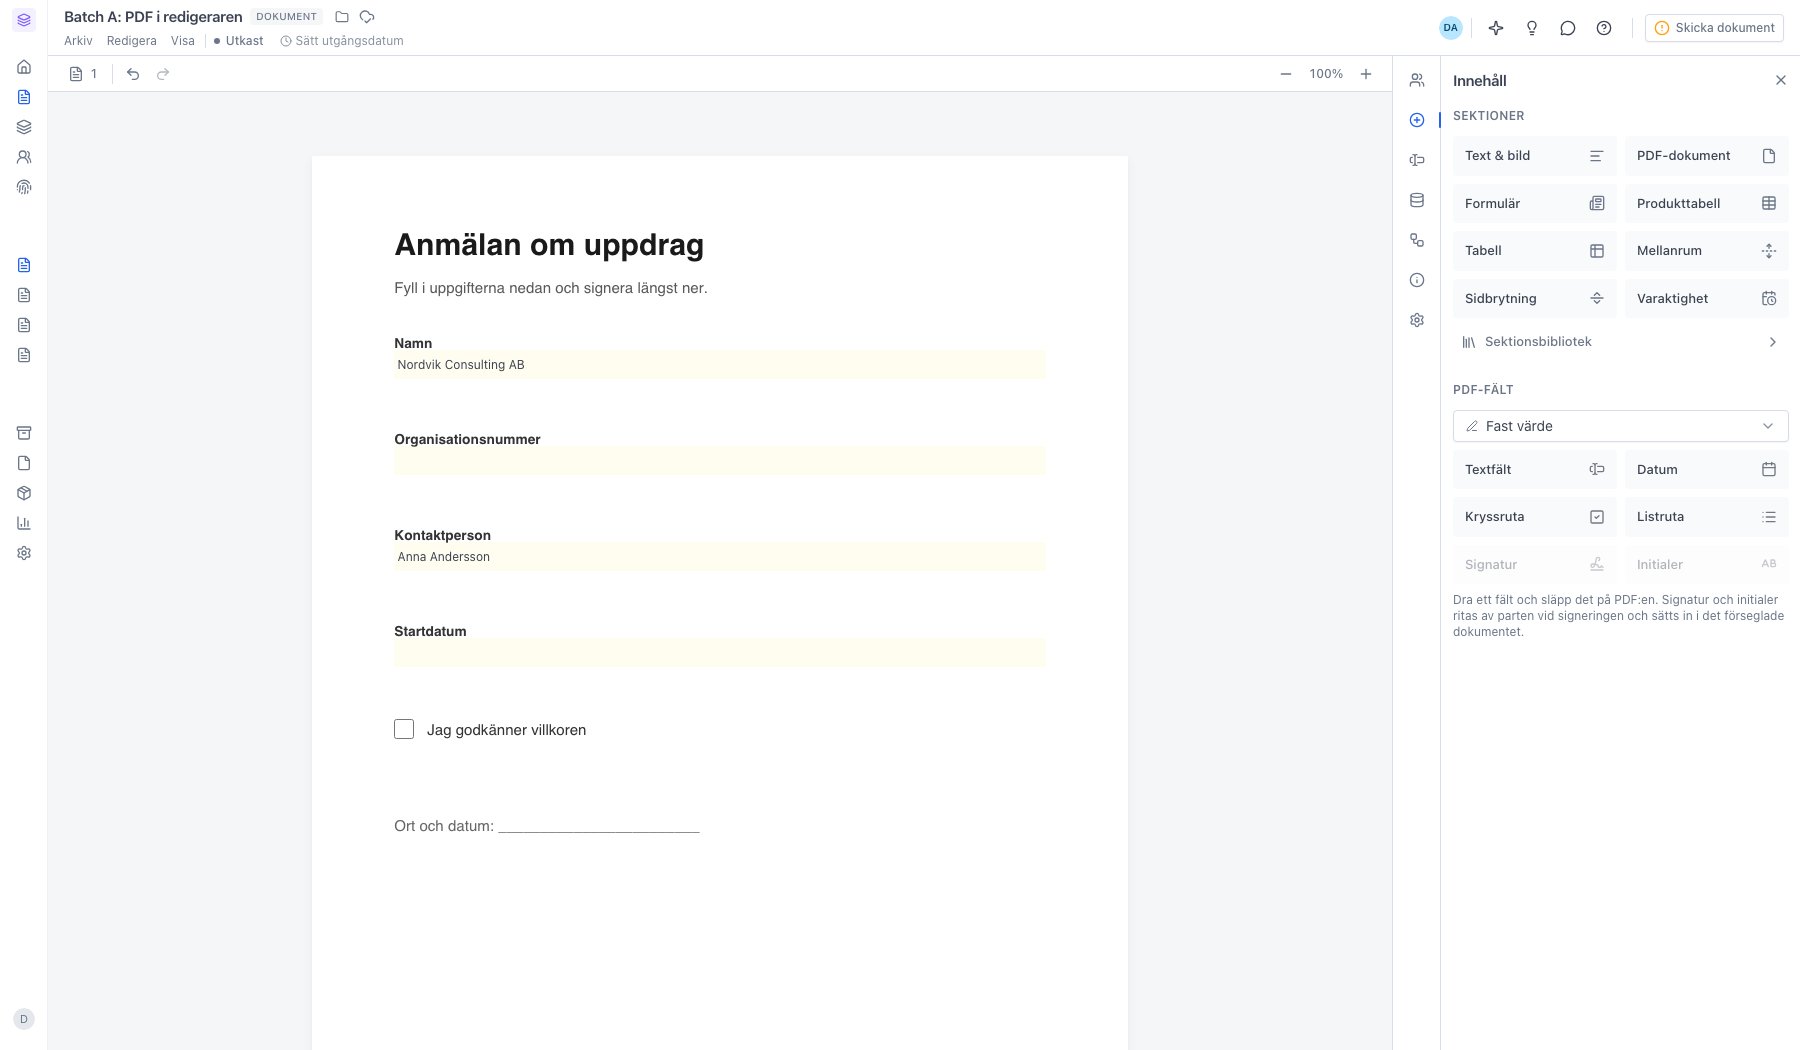Open the document settings gear in panel strip

1417,320
